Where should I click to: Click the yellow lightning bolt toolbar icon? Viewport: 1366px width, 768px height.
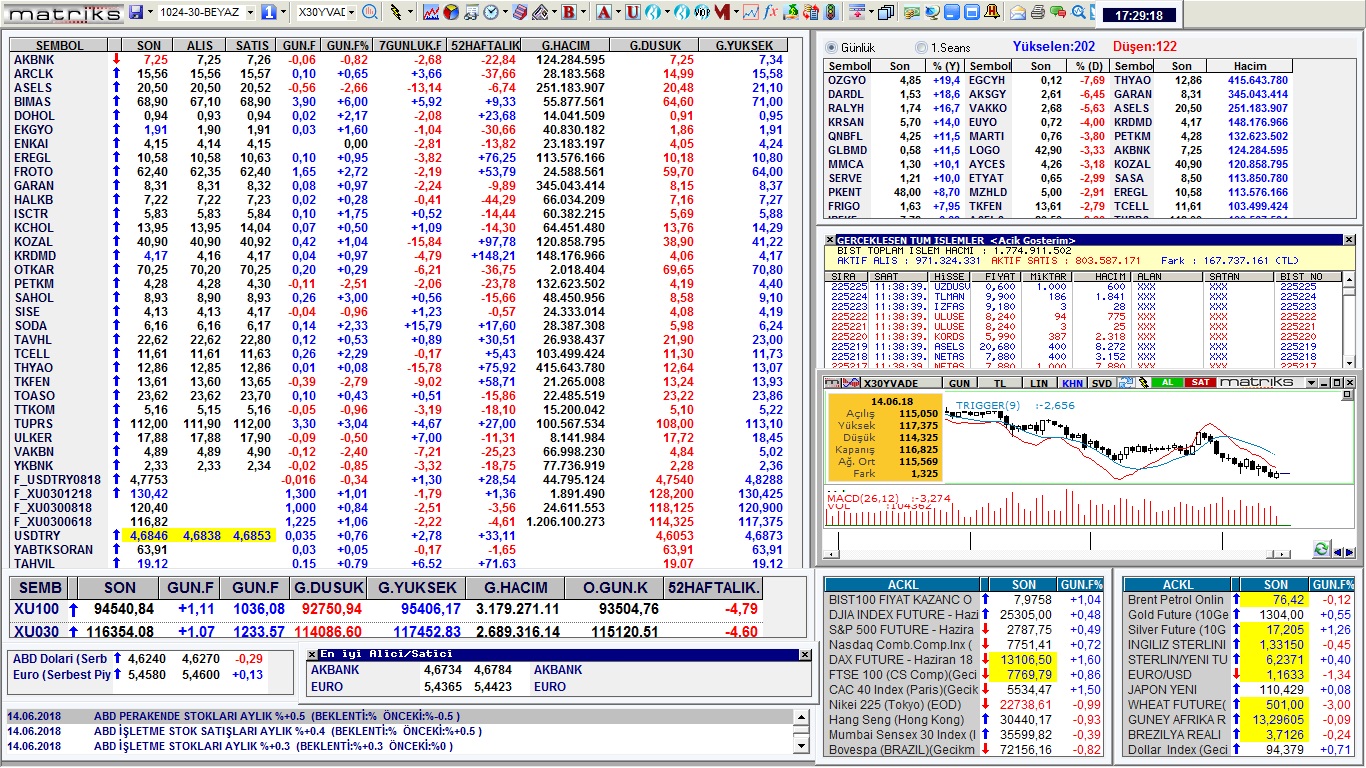tap(396, 12)
